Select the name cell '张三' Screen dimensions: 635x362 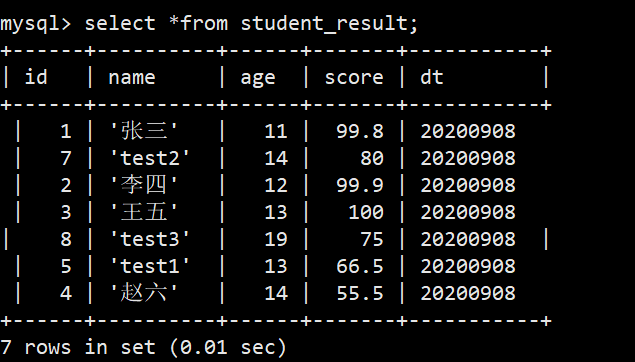[x=144, y=131]
